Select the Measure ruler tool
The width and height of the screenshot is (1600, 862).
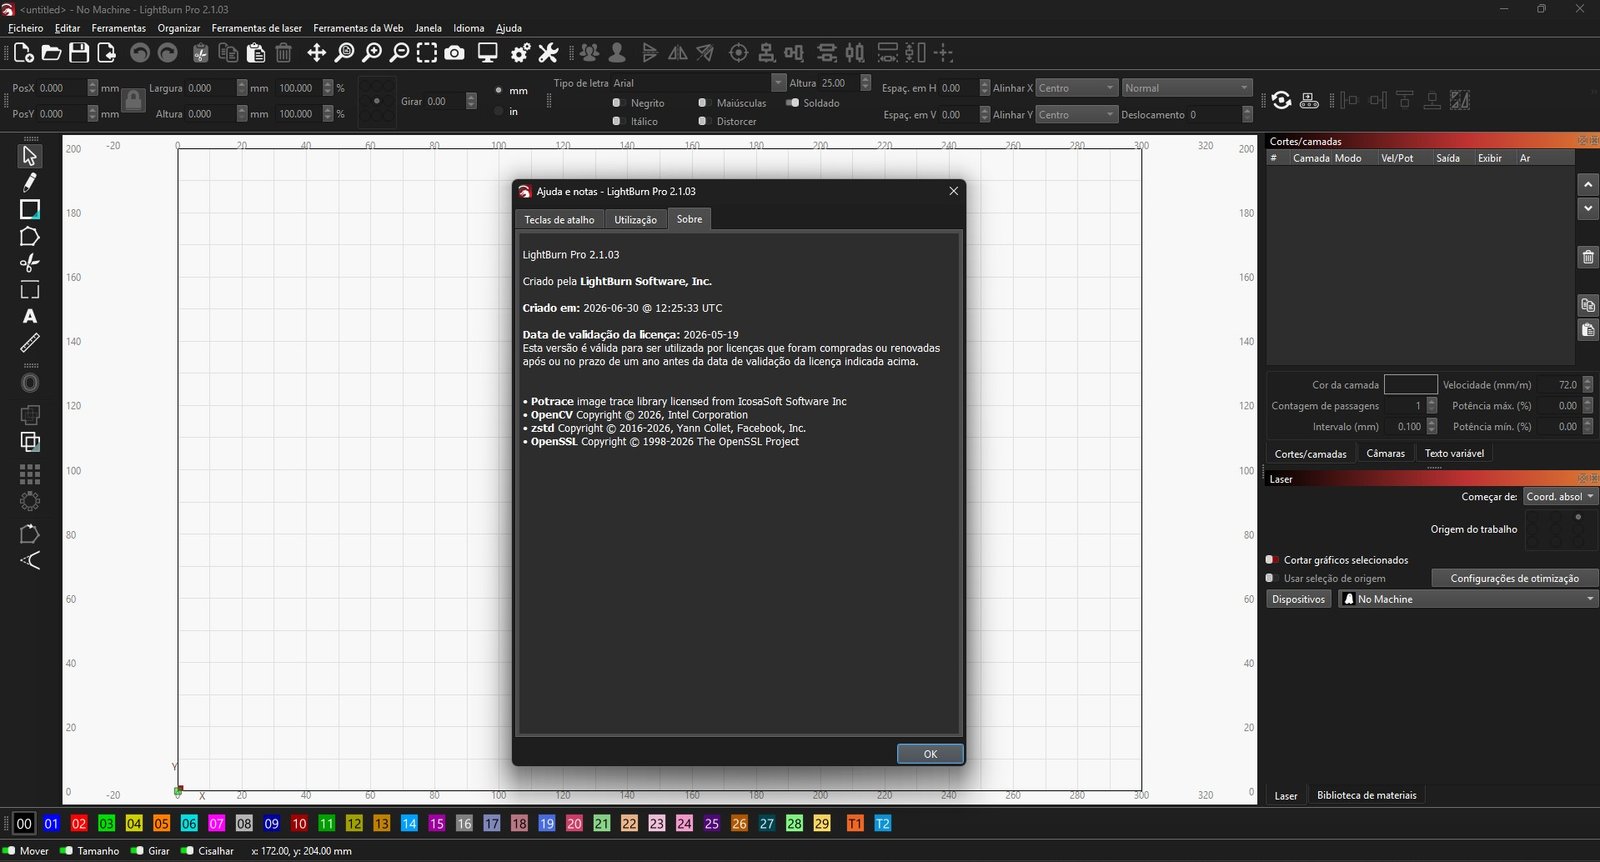pos(30,343)
